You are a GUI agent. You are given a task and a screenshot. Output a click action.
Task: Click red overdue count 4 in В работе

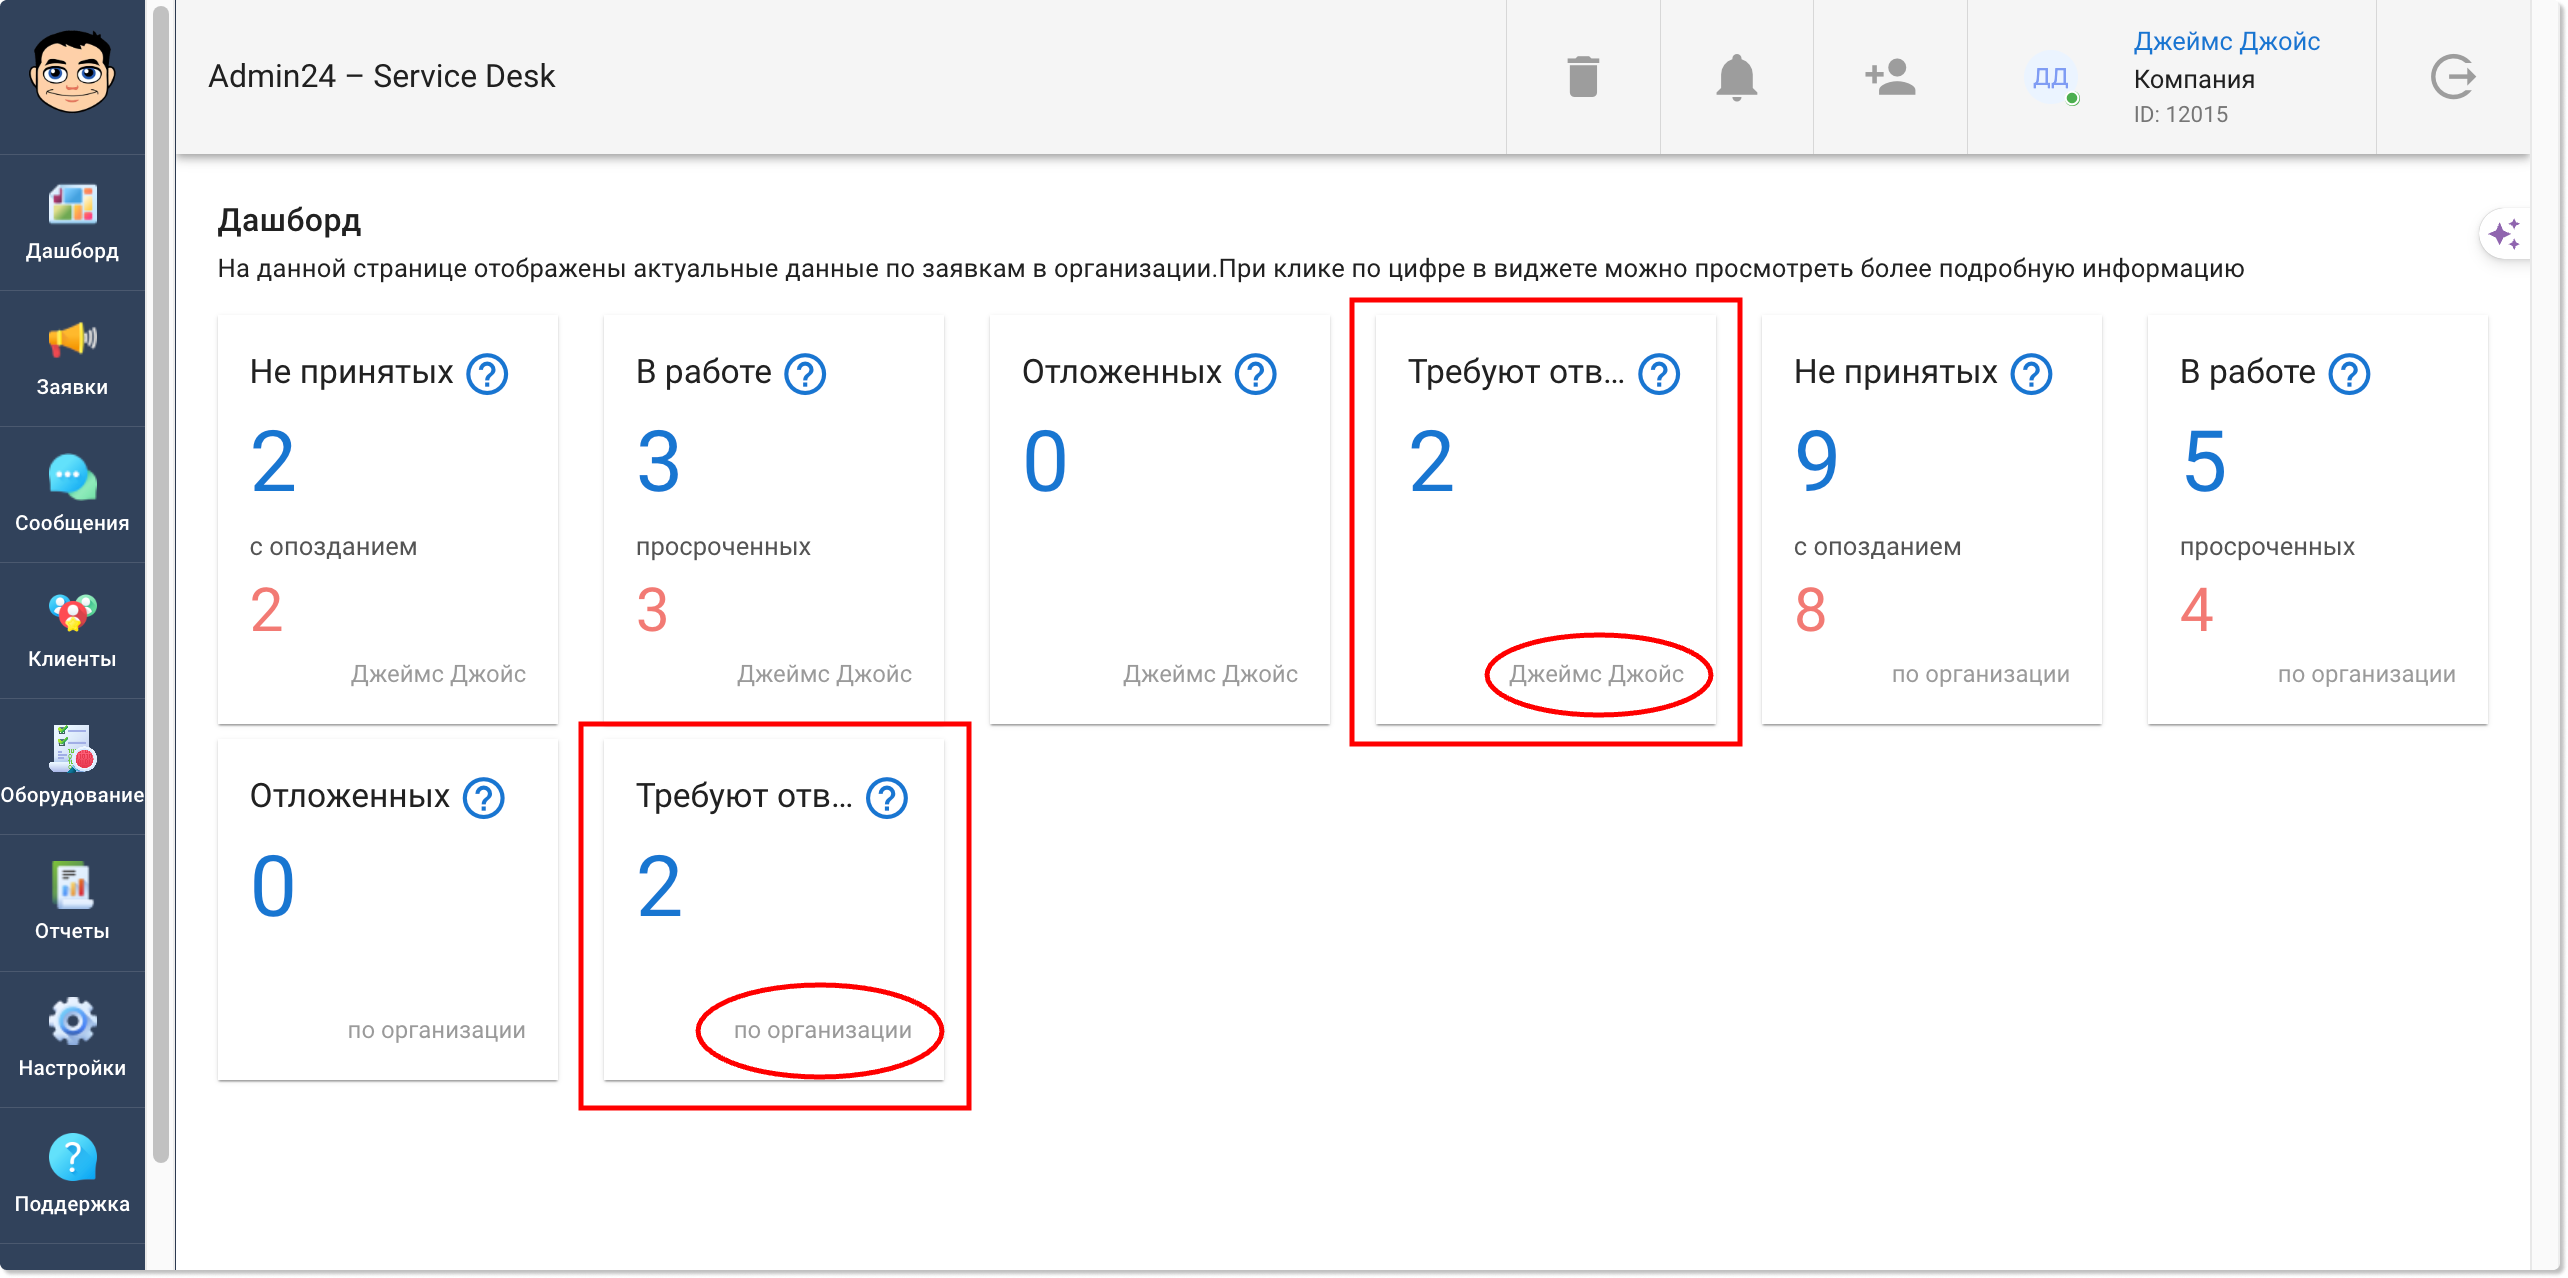pyautogui.click(x=2196, y=610)
